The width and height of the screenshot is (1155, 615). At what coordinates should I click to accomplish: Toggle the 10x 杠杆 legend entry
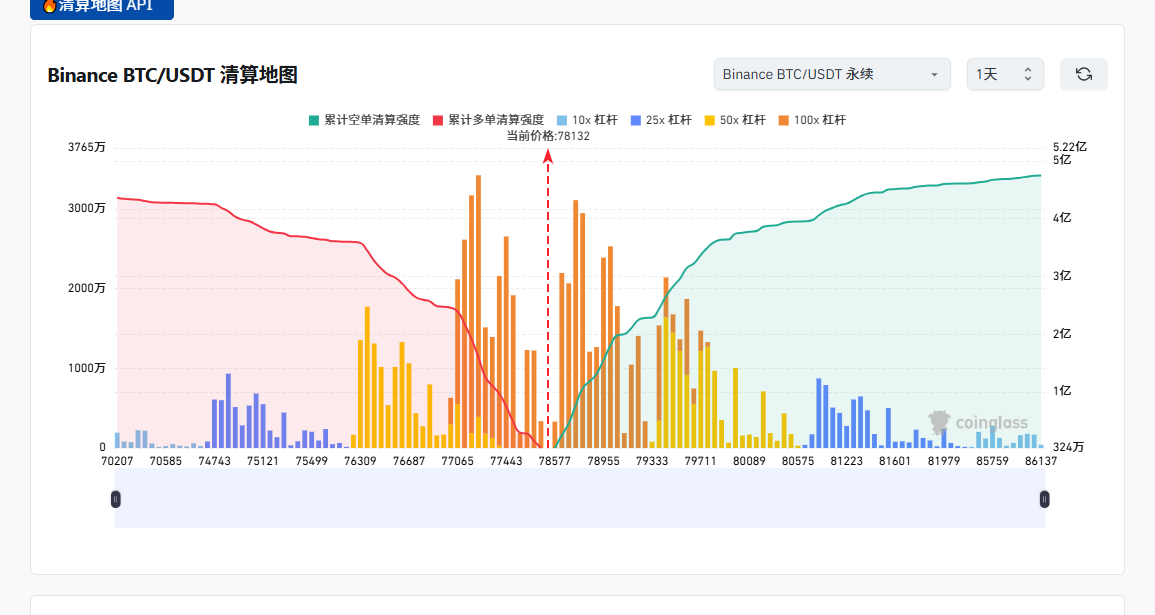(587, 120)
